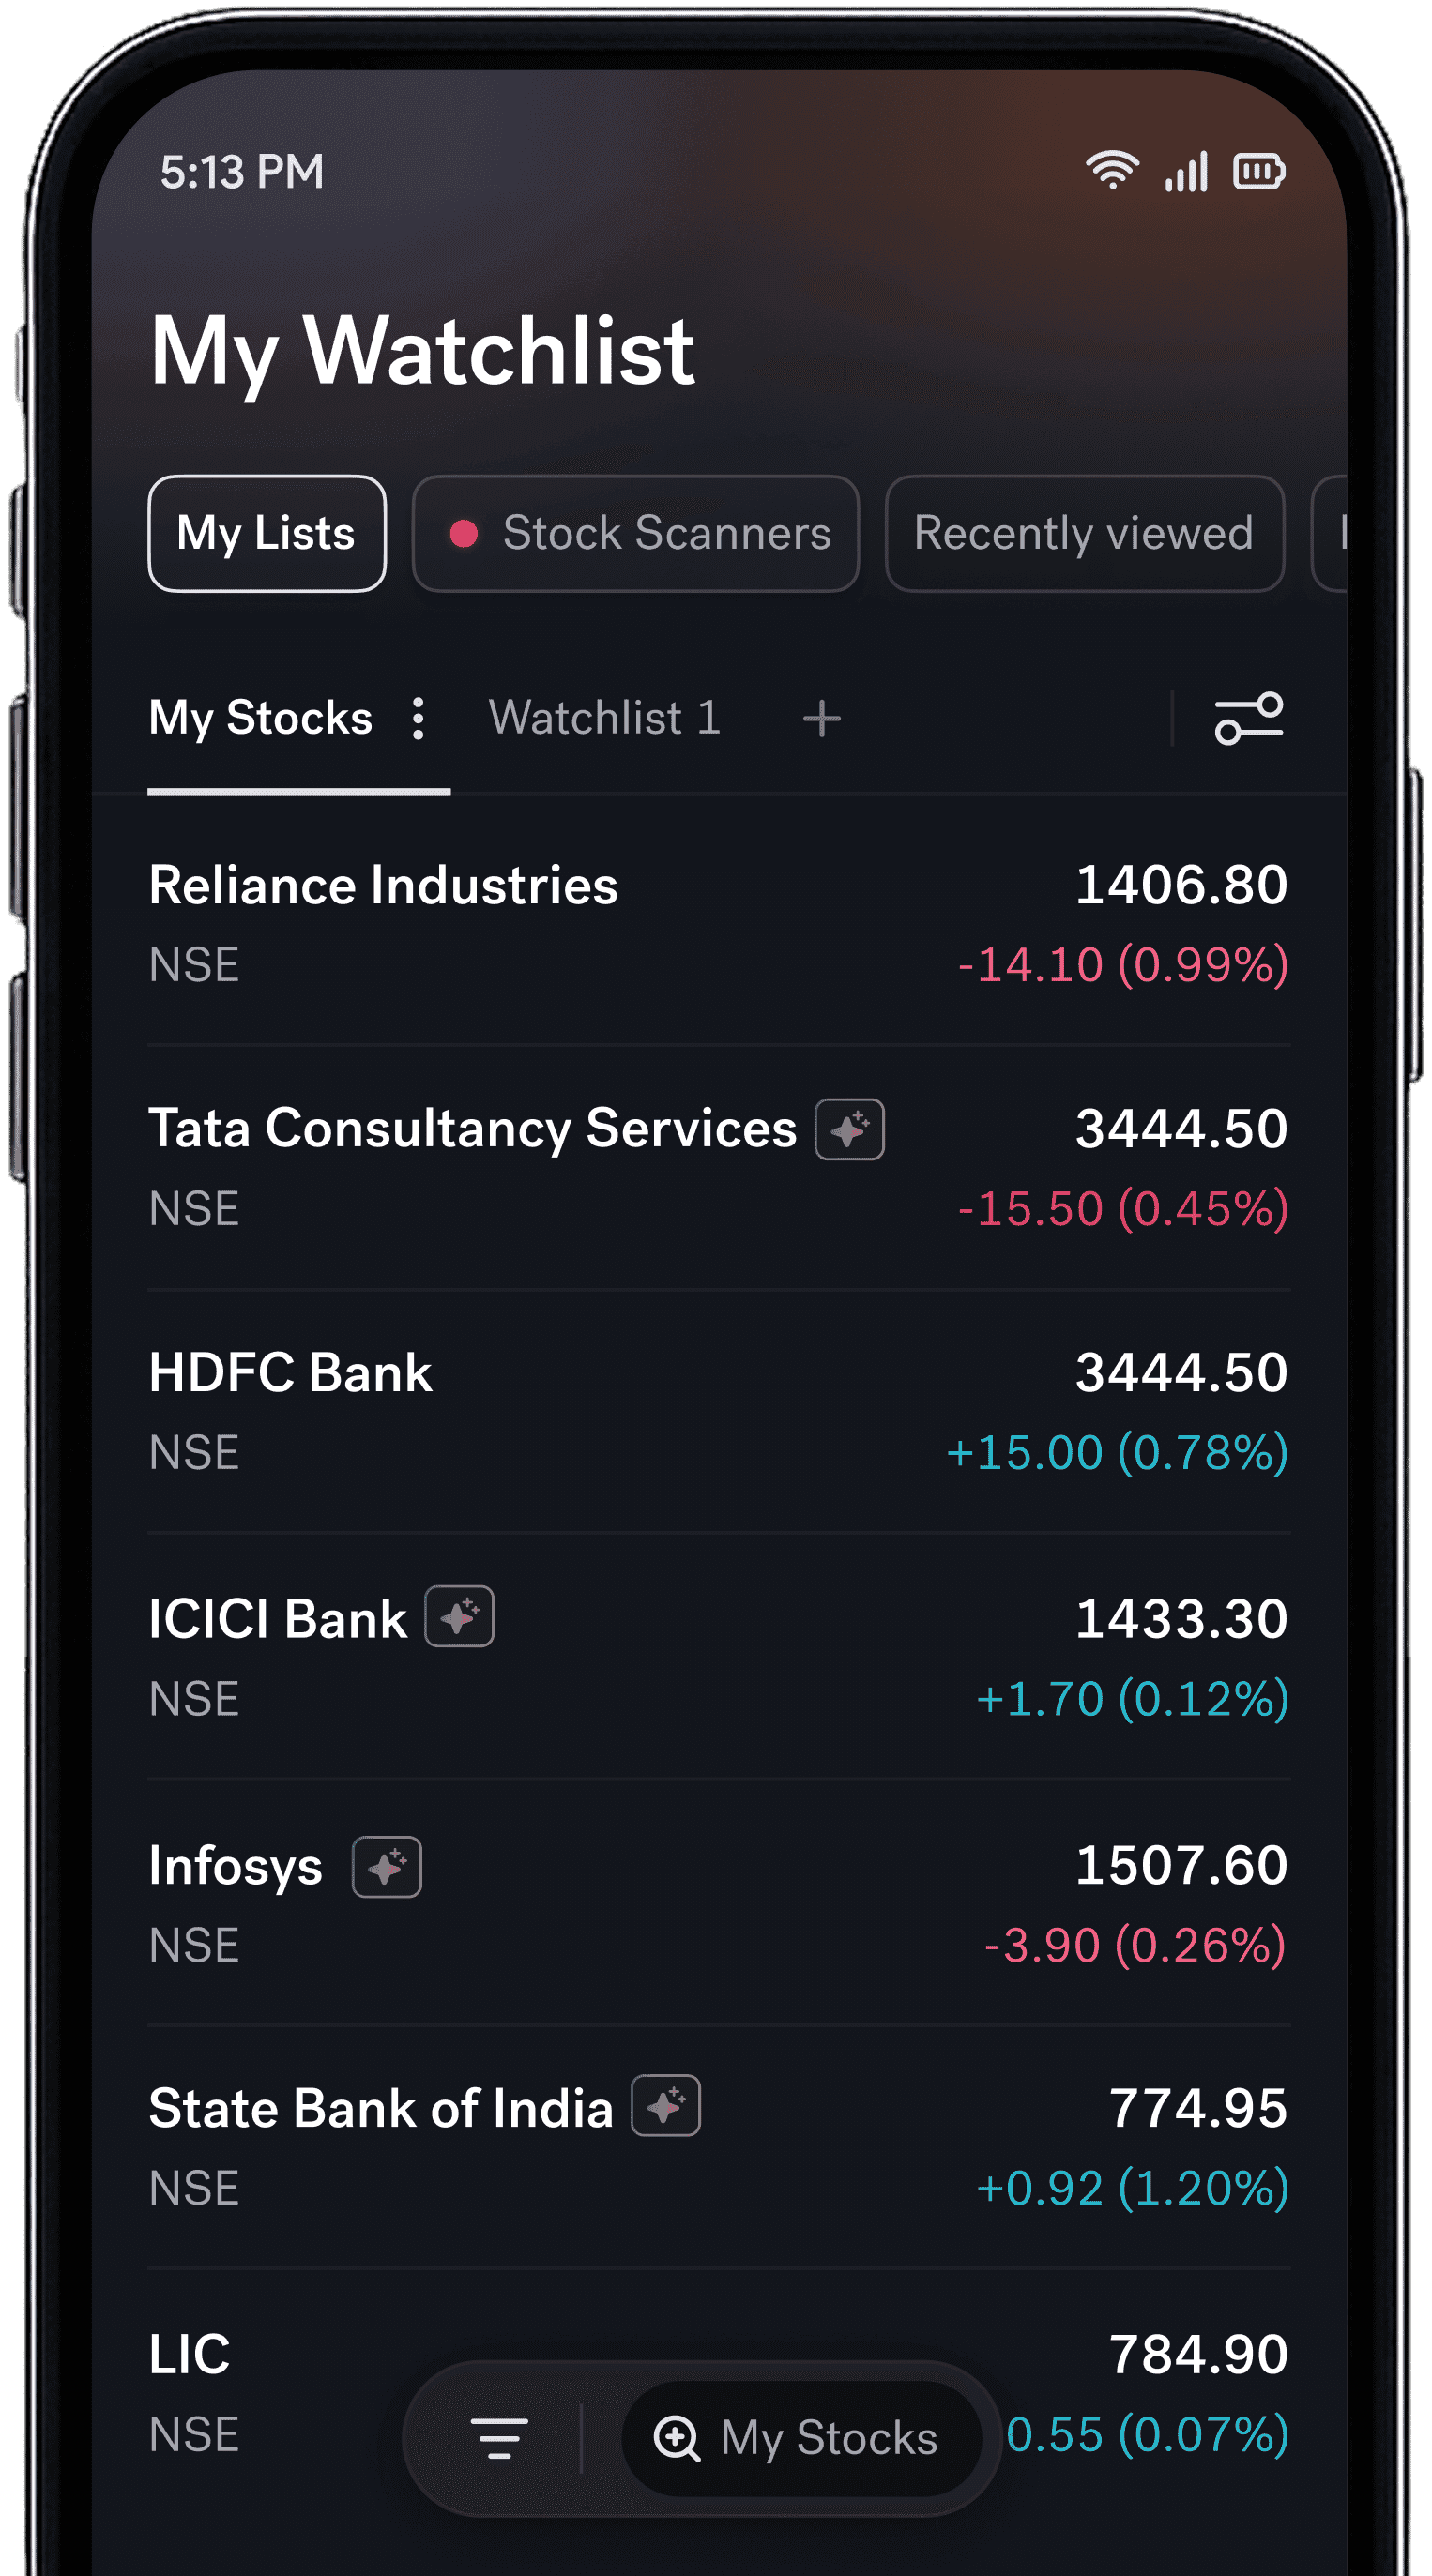Tap the LIC stock entry
Viewport: 1432px width, 2576px height.
click(x=189, y=2355)
